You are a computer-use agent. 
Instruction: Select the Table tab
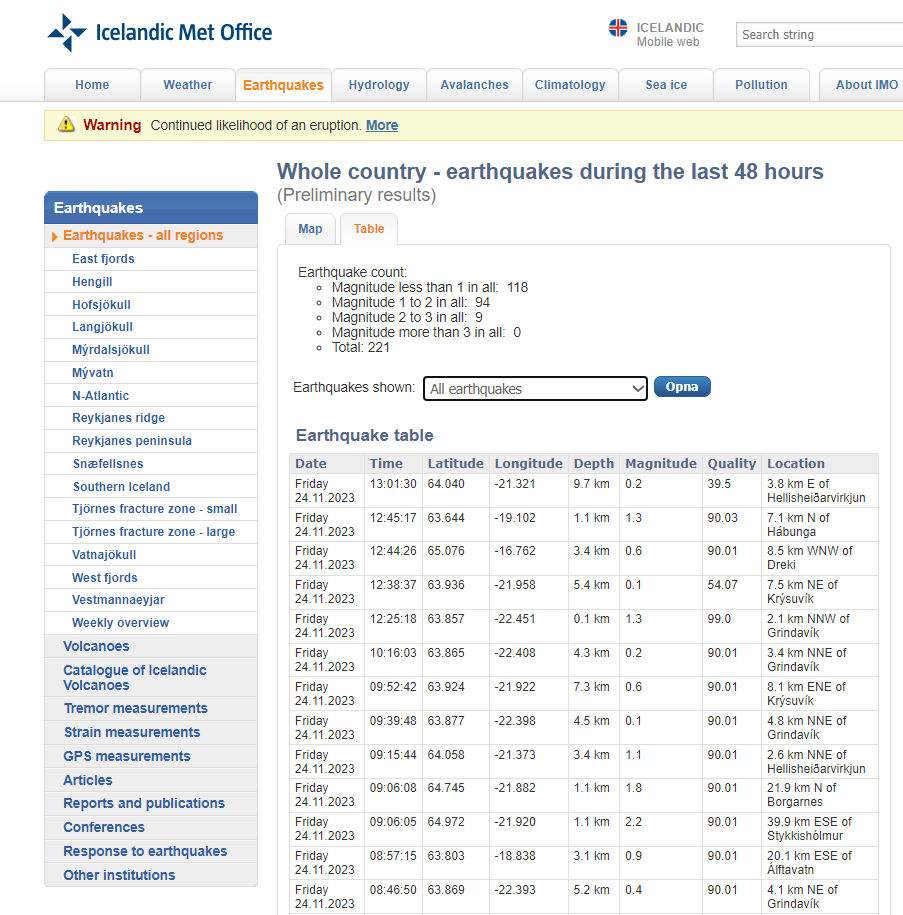[x=369, y=229]
